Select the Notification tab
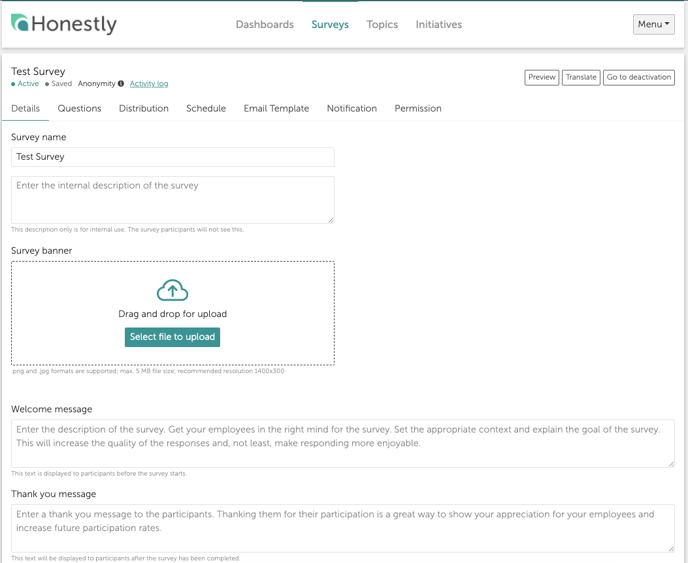Viewport: 688px width, 563px height. click(x=352, y=108)
